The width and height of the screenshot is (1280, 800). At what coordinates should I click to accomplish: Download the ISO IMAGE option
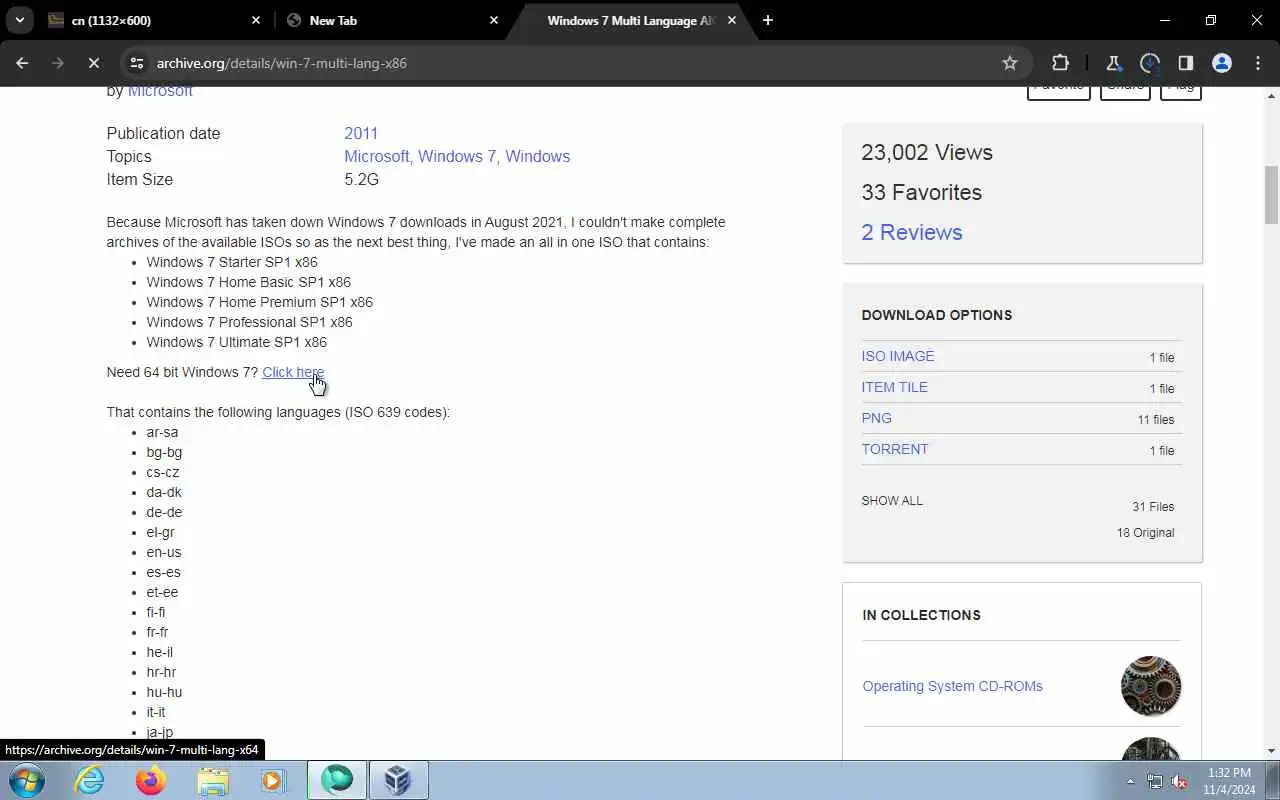898,356
